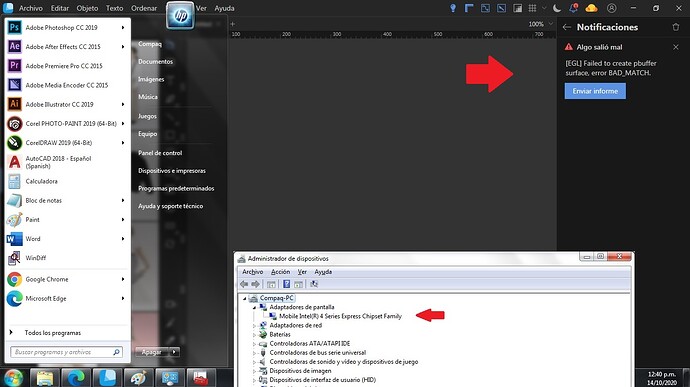
Task: Open the Editar menu
Action: (60, 8)
